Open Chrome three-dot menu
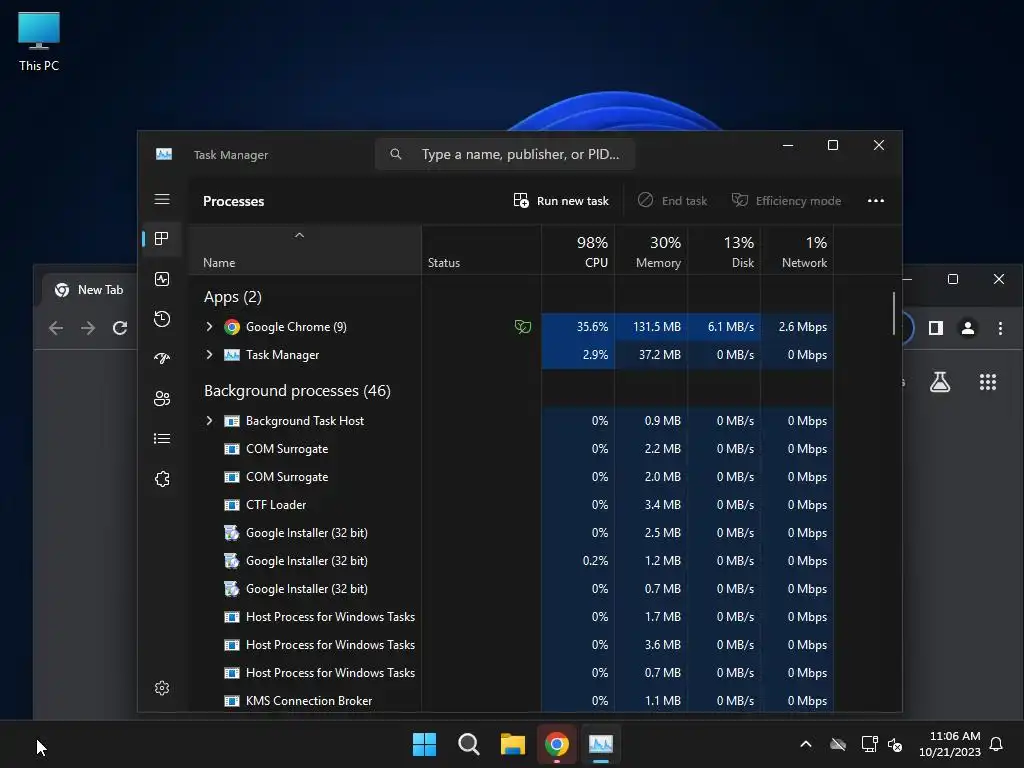 (x=1000, y=328)
